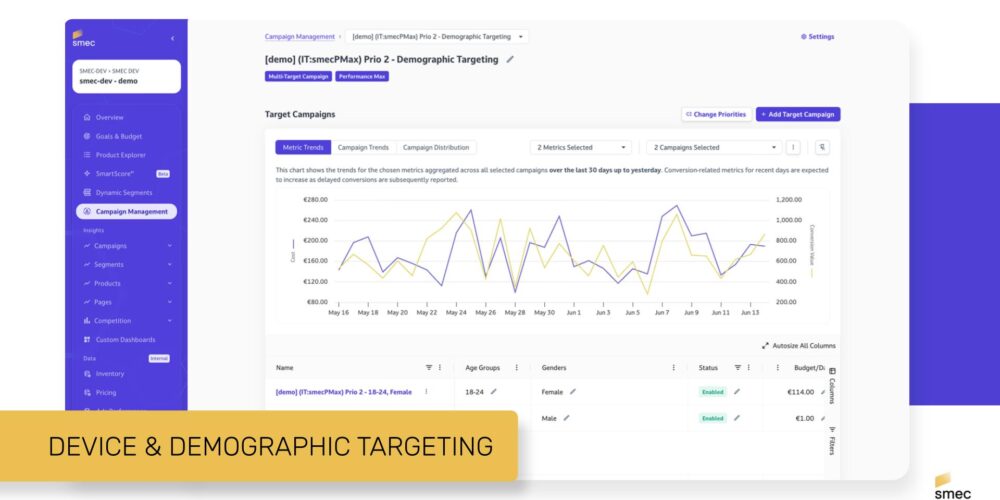
Task: Open the 2 Campaigns Selected dropdown
Action: [714, 147]
